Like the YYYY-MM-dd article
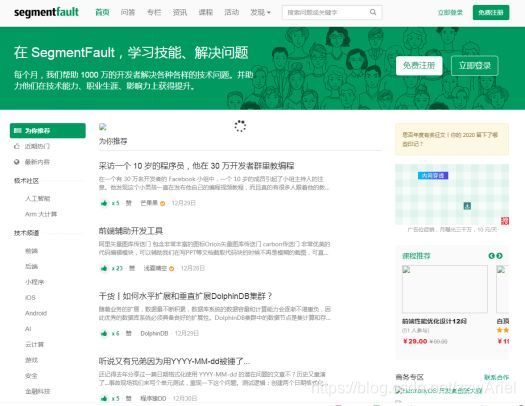 [x=104, y=398]
